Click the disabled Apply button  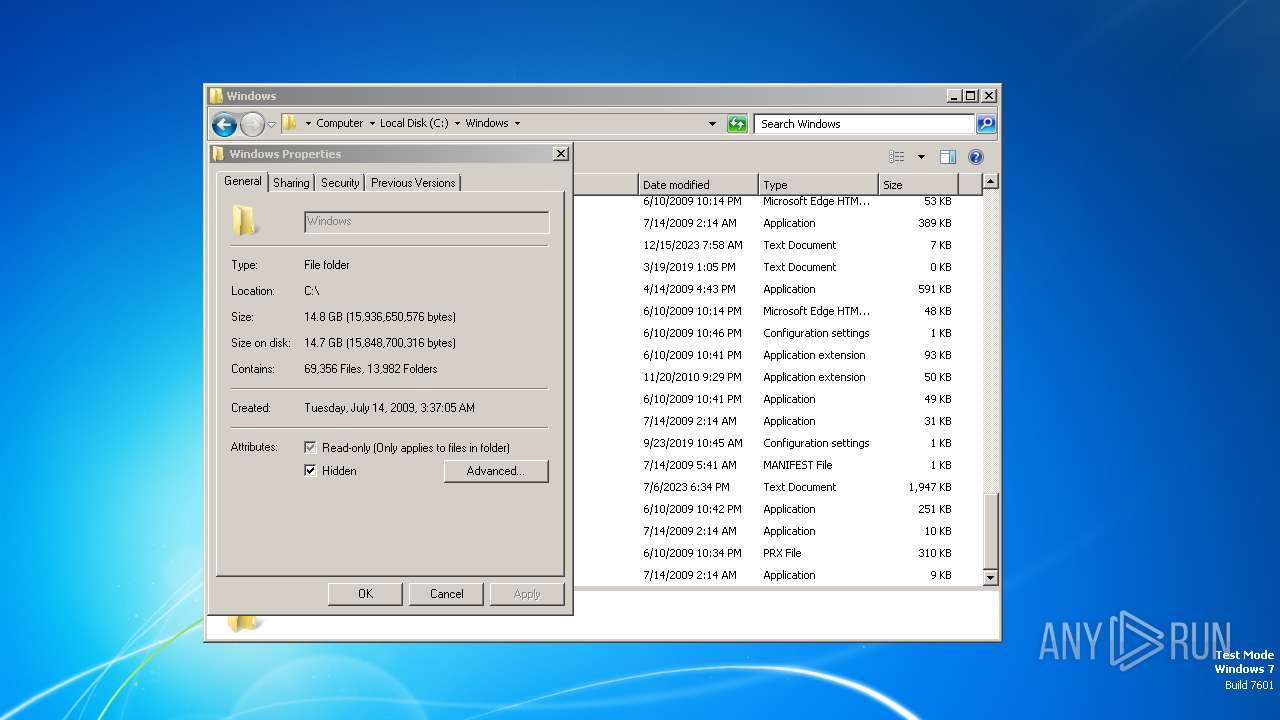(527, 594)
